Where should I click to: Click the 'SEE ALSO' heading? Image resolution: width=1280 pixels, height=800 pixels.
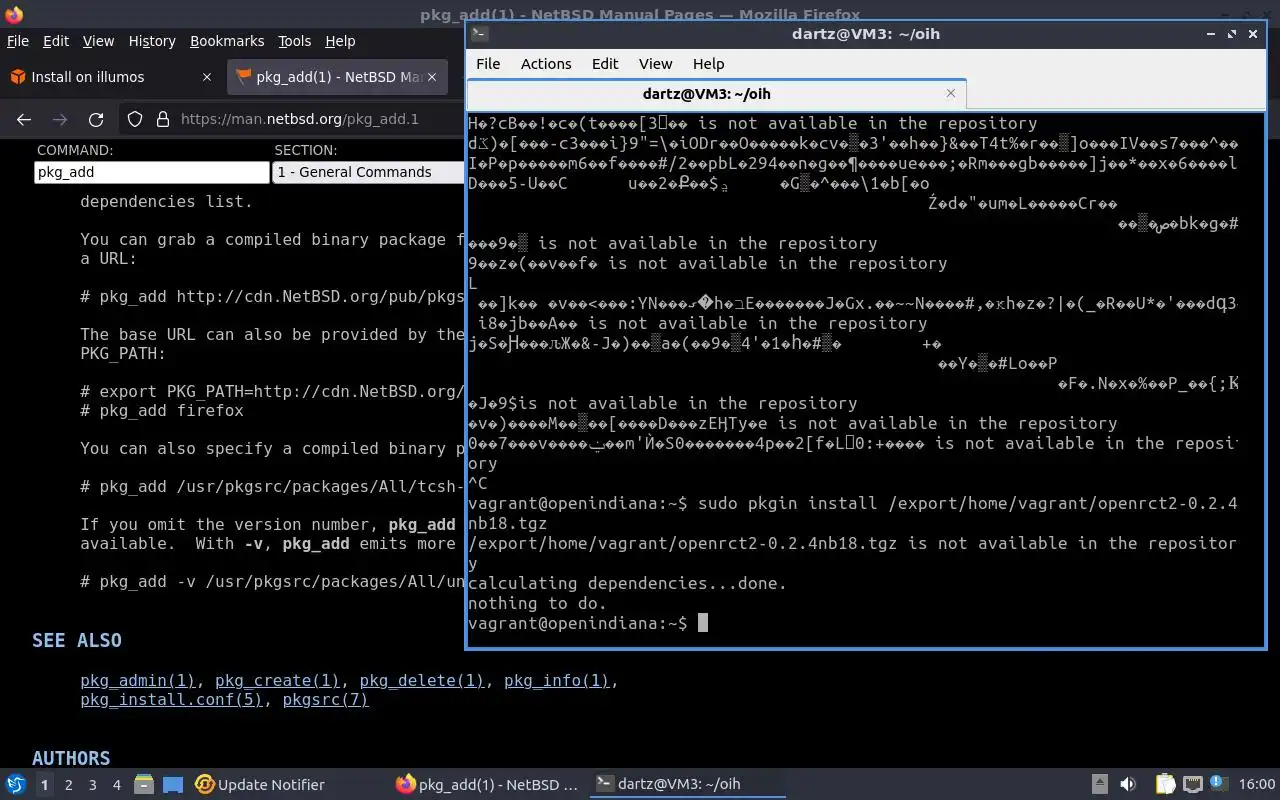coord(77,640)
